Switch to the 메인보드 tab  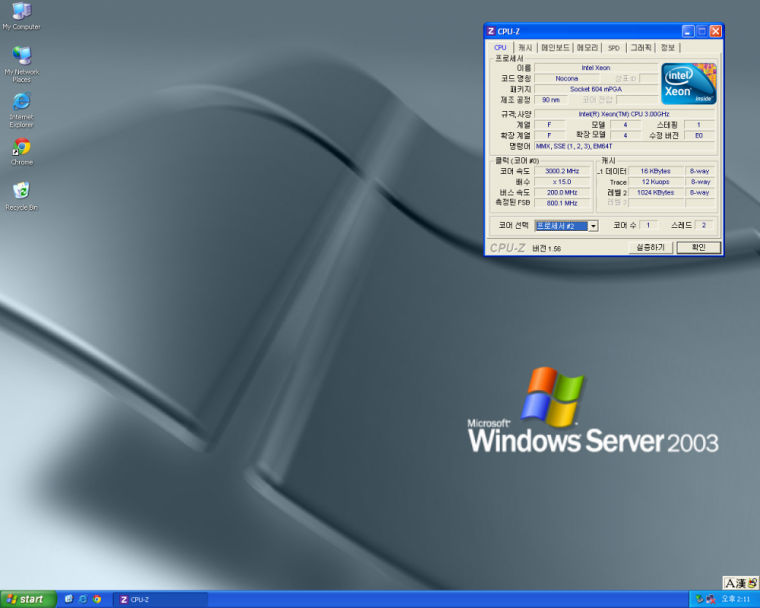555,48
